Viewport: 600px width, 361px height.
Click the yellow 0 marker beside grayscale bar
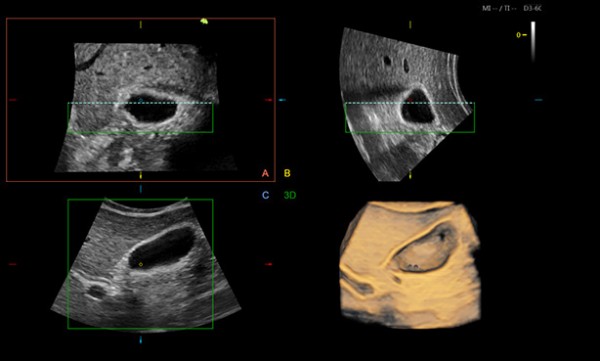(521, 35)
